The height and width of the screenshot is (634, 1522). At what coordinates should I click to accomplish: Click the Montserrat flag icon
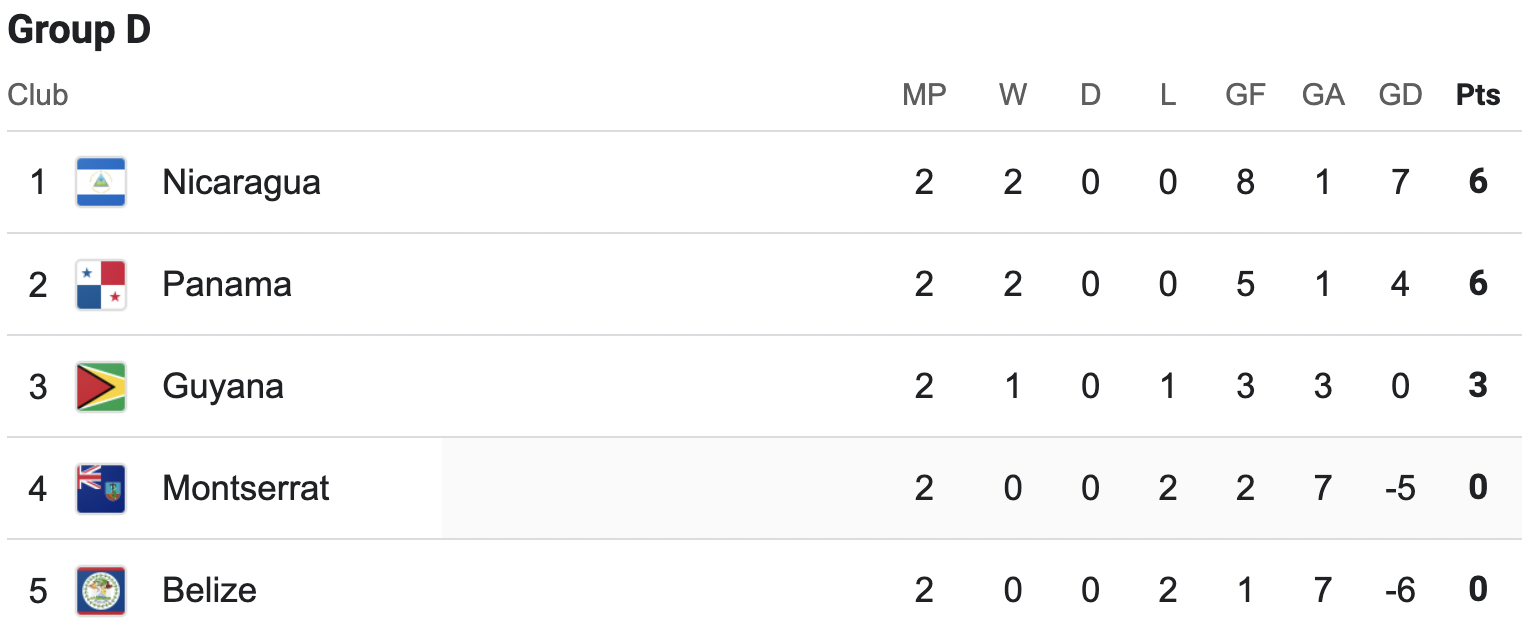click(x=101, y=488)
